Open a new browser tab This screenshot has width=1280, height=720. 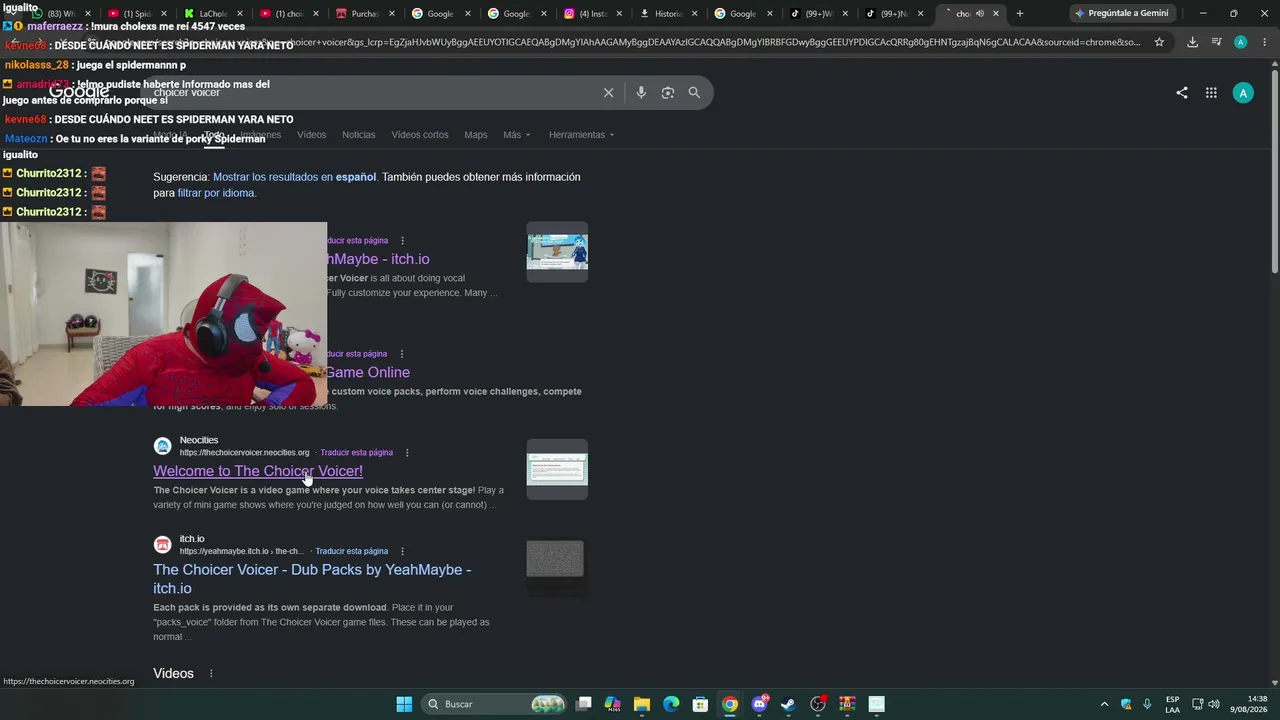[x=1020, y=14]
